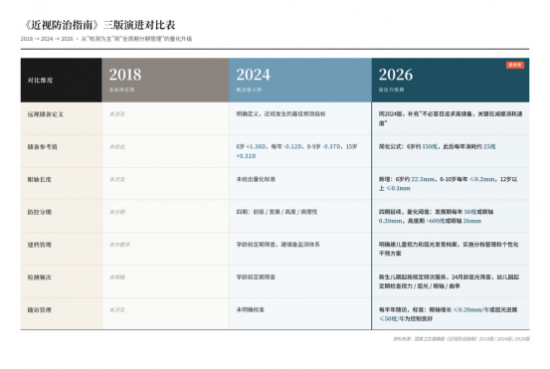550x369 pixels.
Task: Click the 储备参考值 row label
Action: click(42, 147)
